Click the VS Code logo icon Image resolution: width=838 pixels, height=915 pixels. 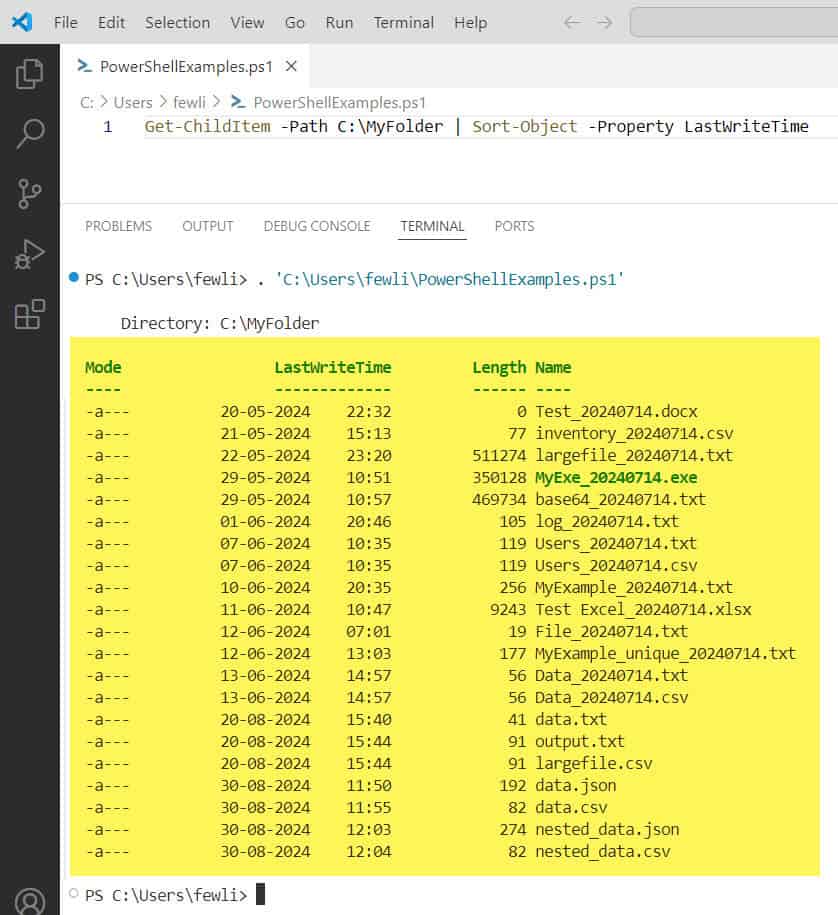(22, 22)
